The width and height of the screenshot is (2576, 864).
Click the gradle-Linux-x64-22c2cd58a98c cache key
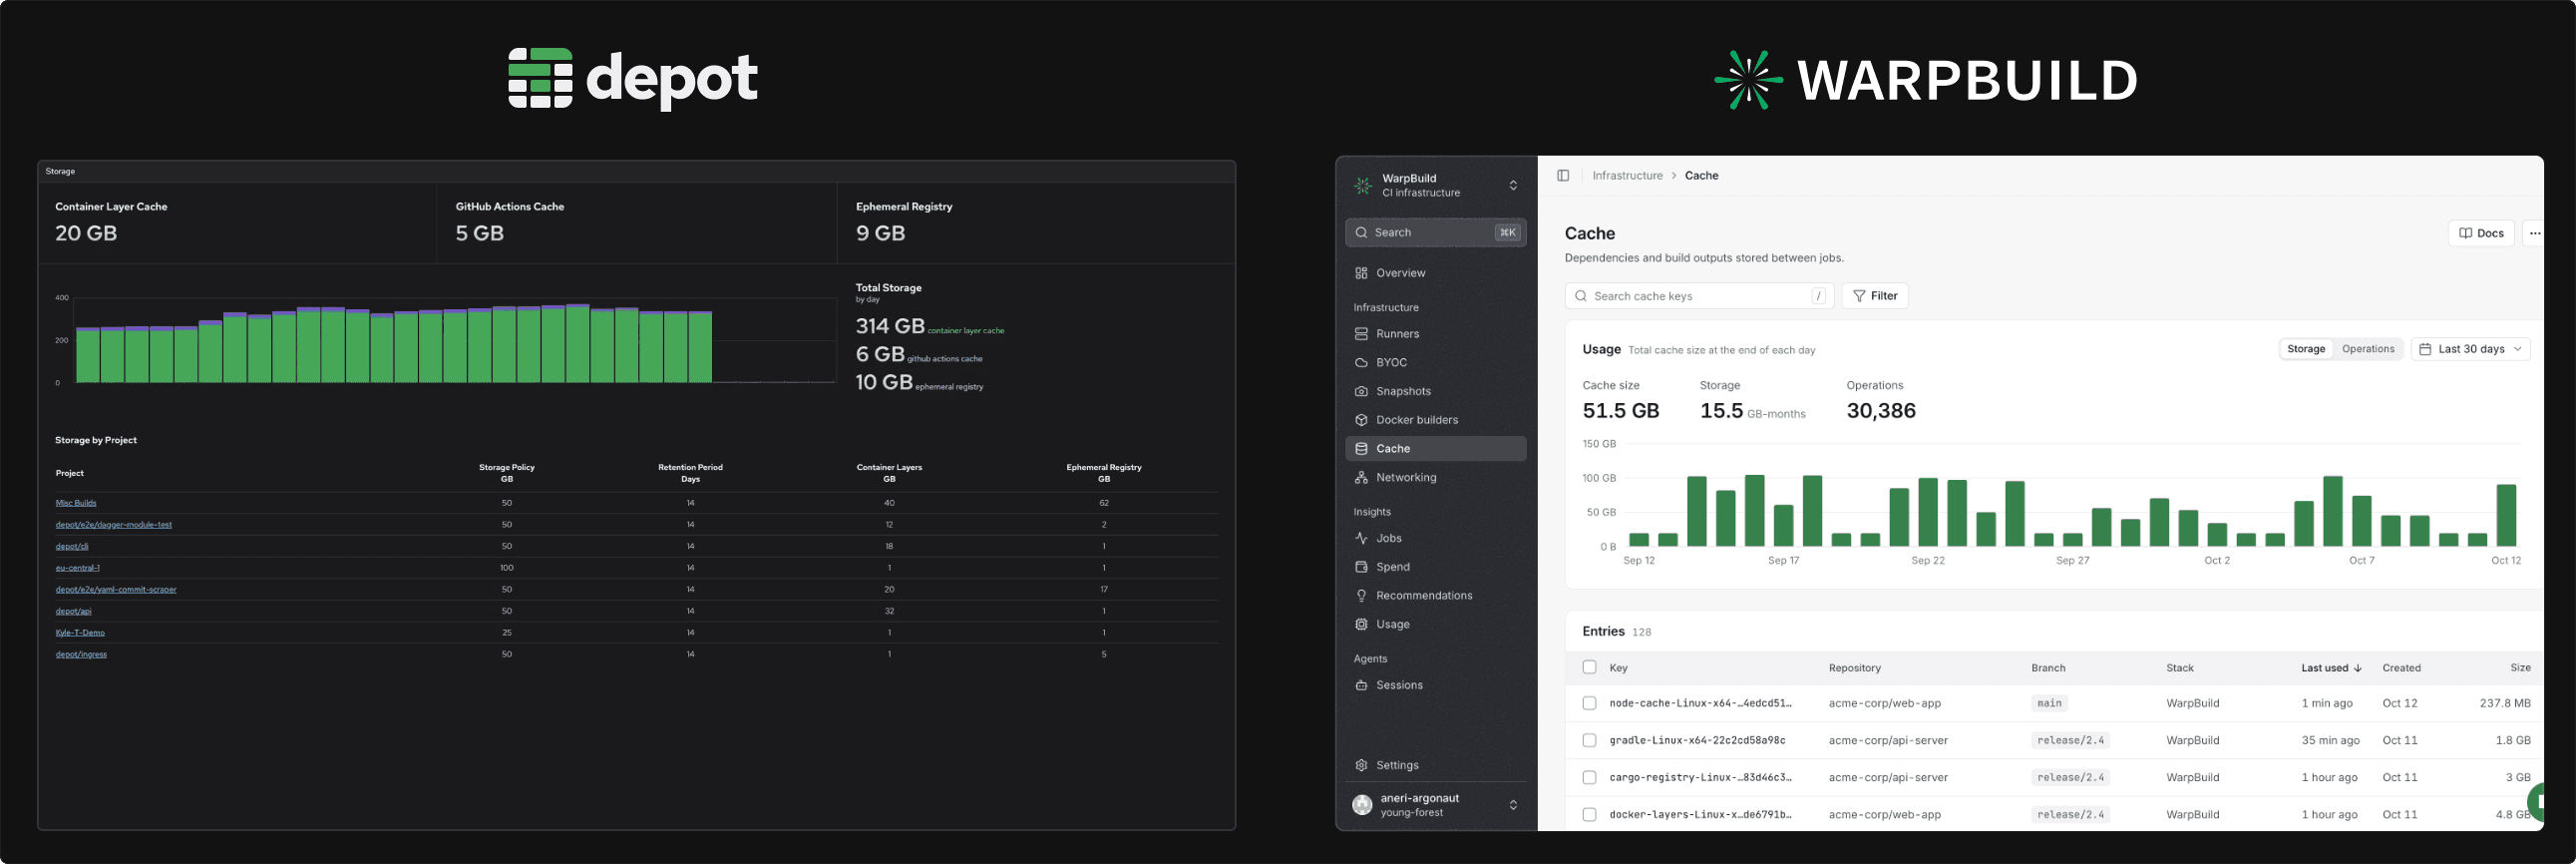pos(1697,741)
